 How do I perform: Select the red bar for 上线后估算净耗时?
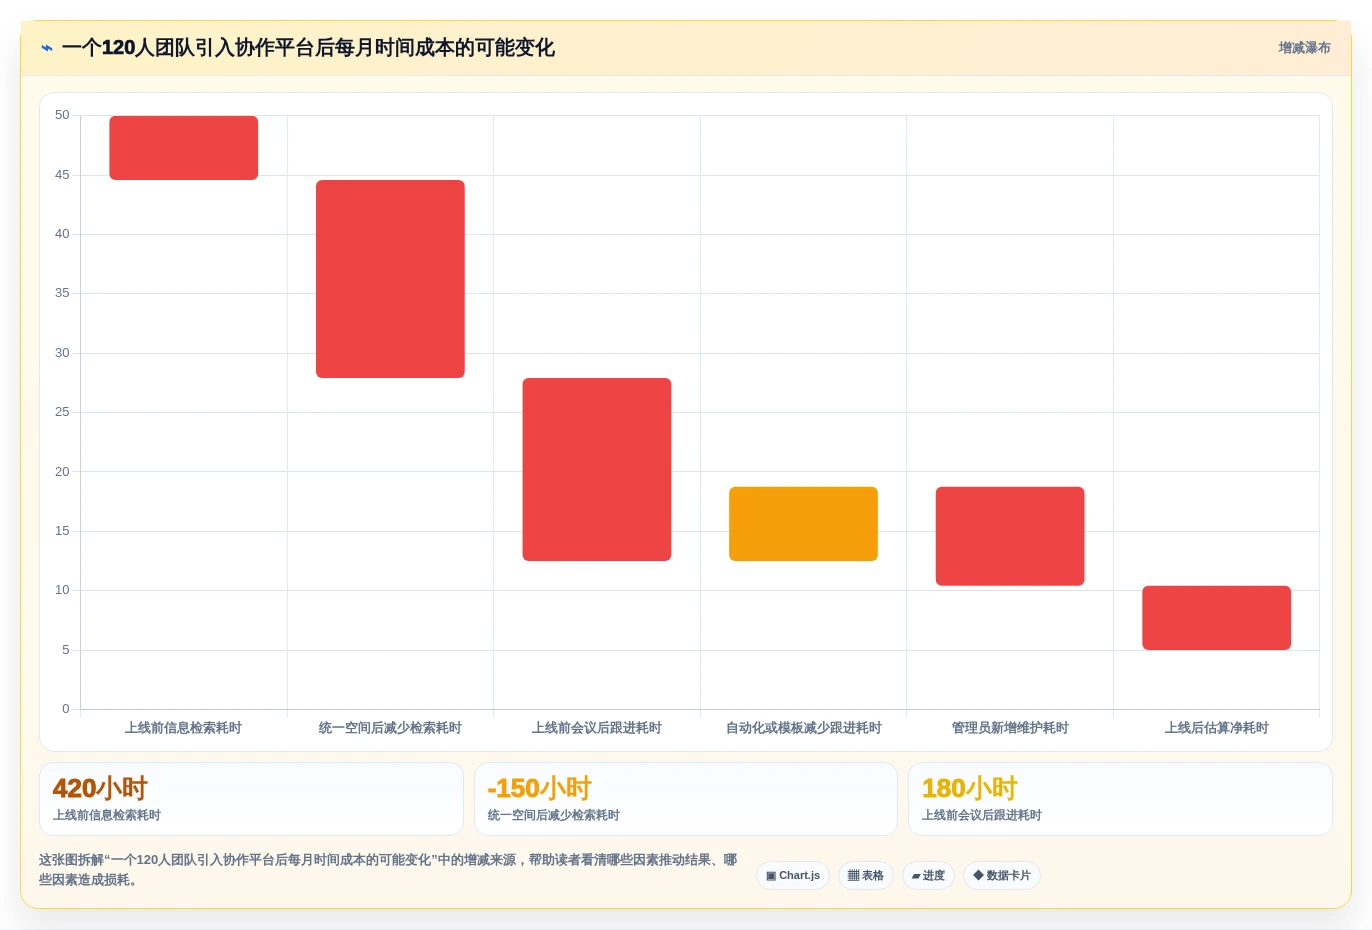1216,618
